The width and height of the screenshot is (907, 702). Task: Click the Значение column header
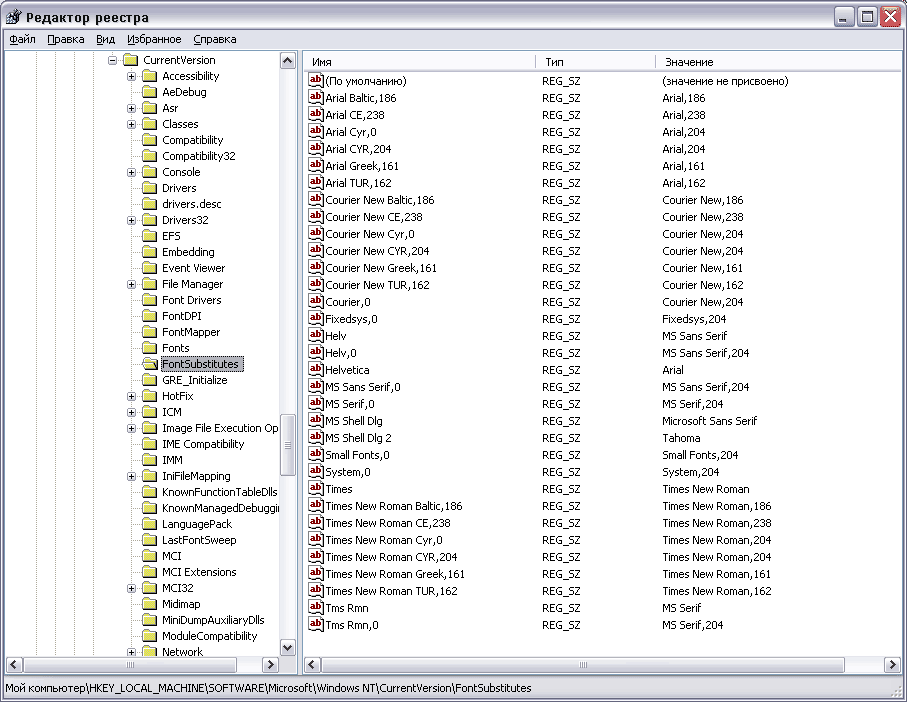[x=779, y=62]
